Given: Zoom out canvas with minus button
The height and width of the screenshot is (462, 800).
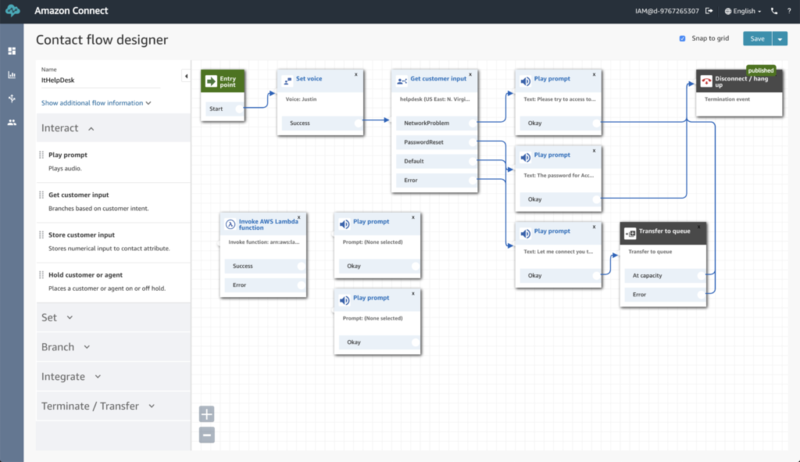Looking at the screenshot, I should tap(207, 435).
